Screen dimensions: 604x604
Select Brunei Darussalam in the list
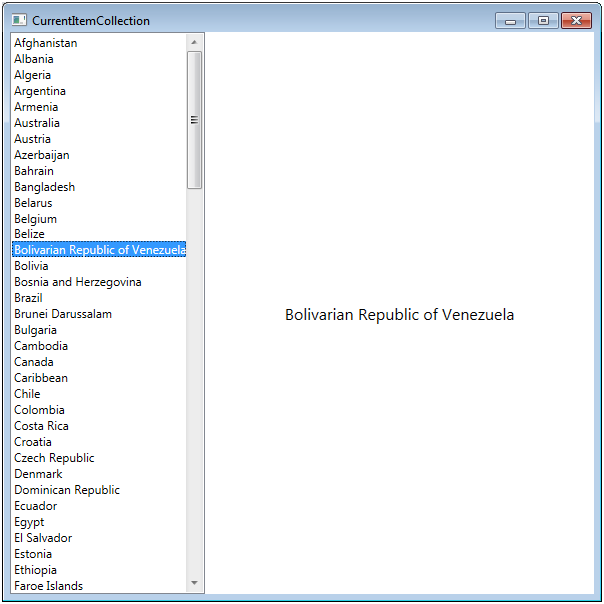[99, 314]
